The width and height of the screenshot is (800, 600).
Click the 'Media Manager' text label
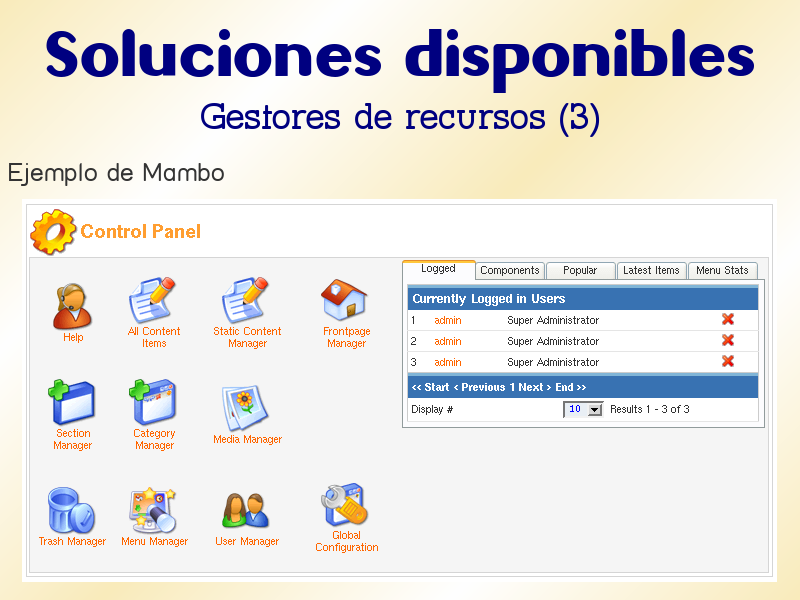point(247,439)
